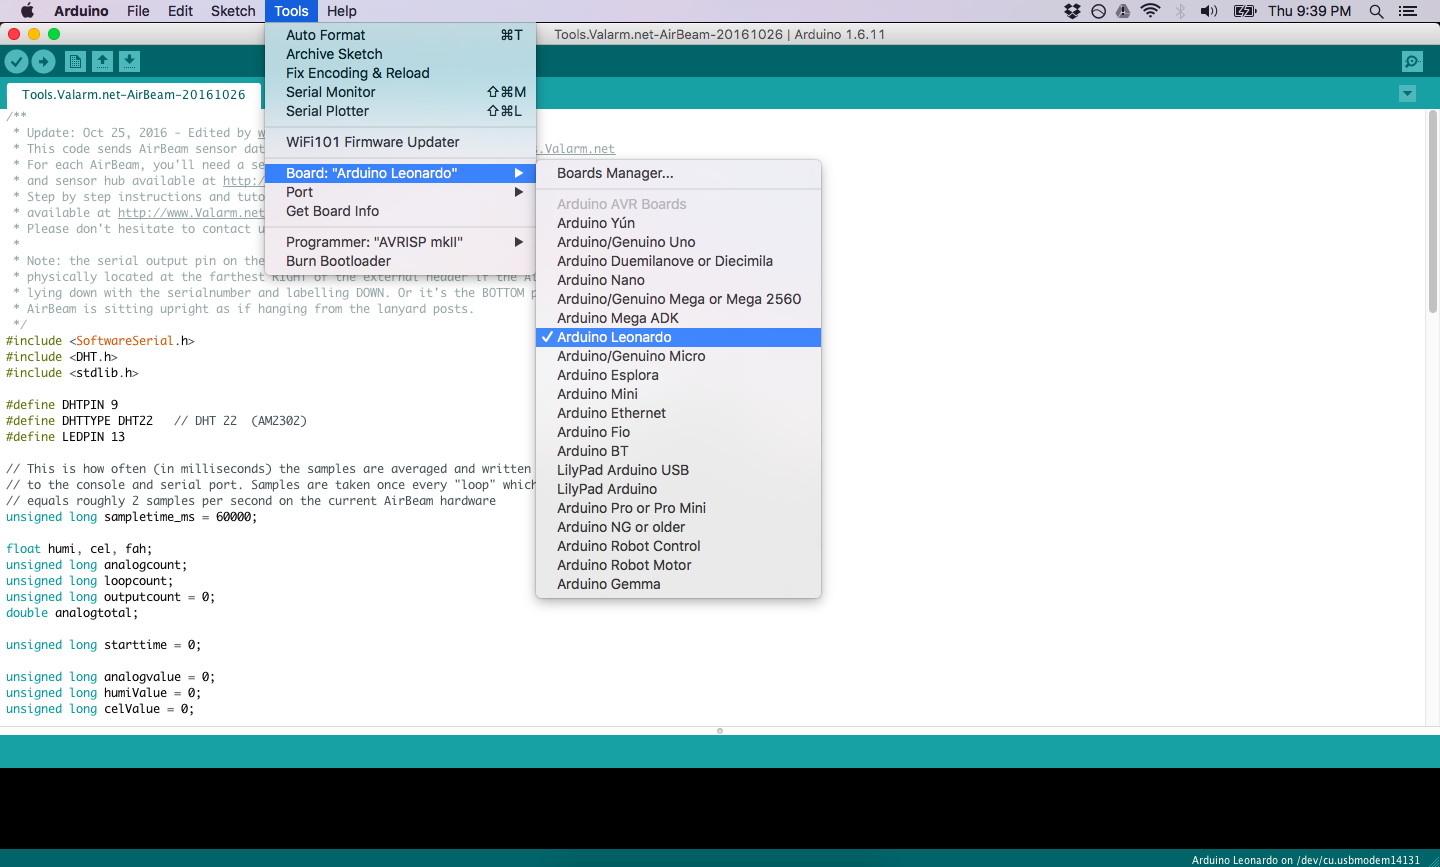The width and height of the screenshot is (1440, 867).
Task: Click the battery status icon
Action: pos(1245,11)
